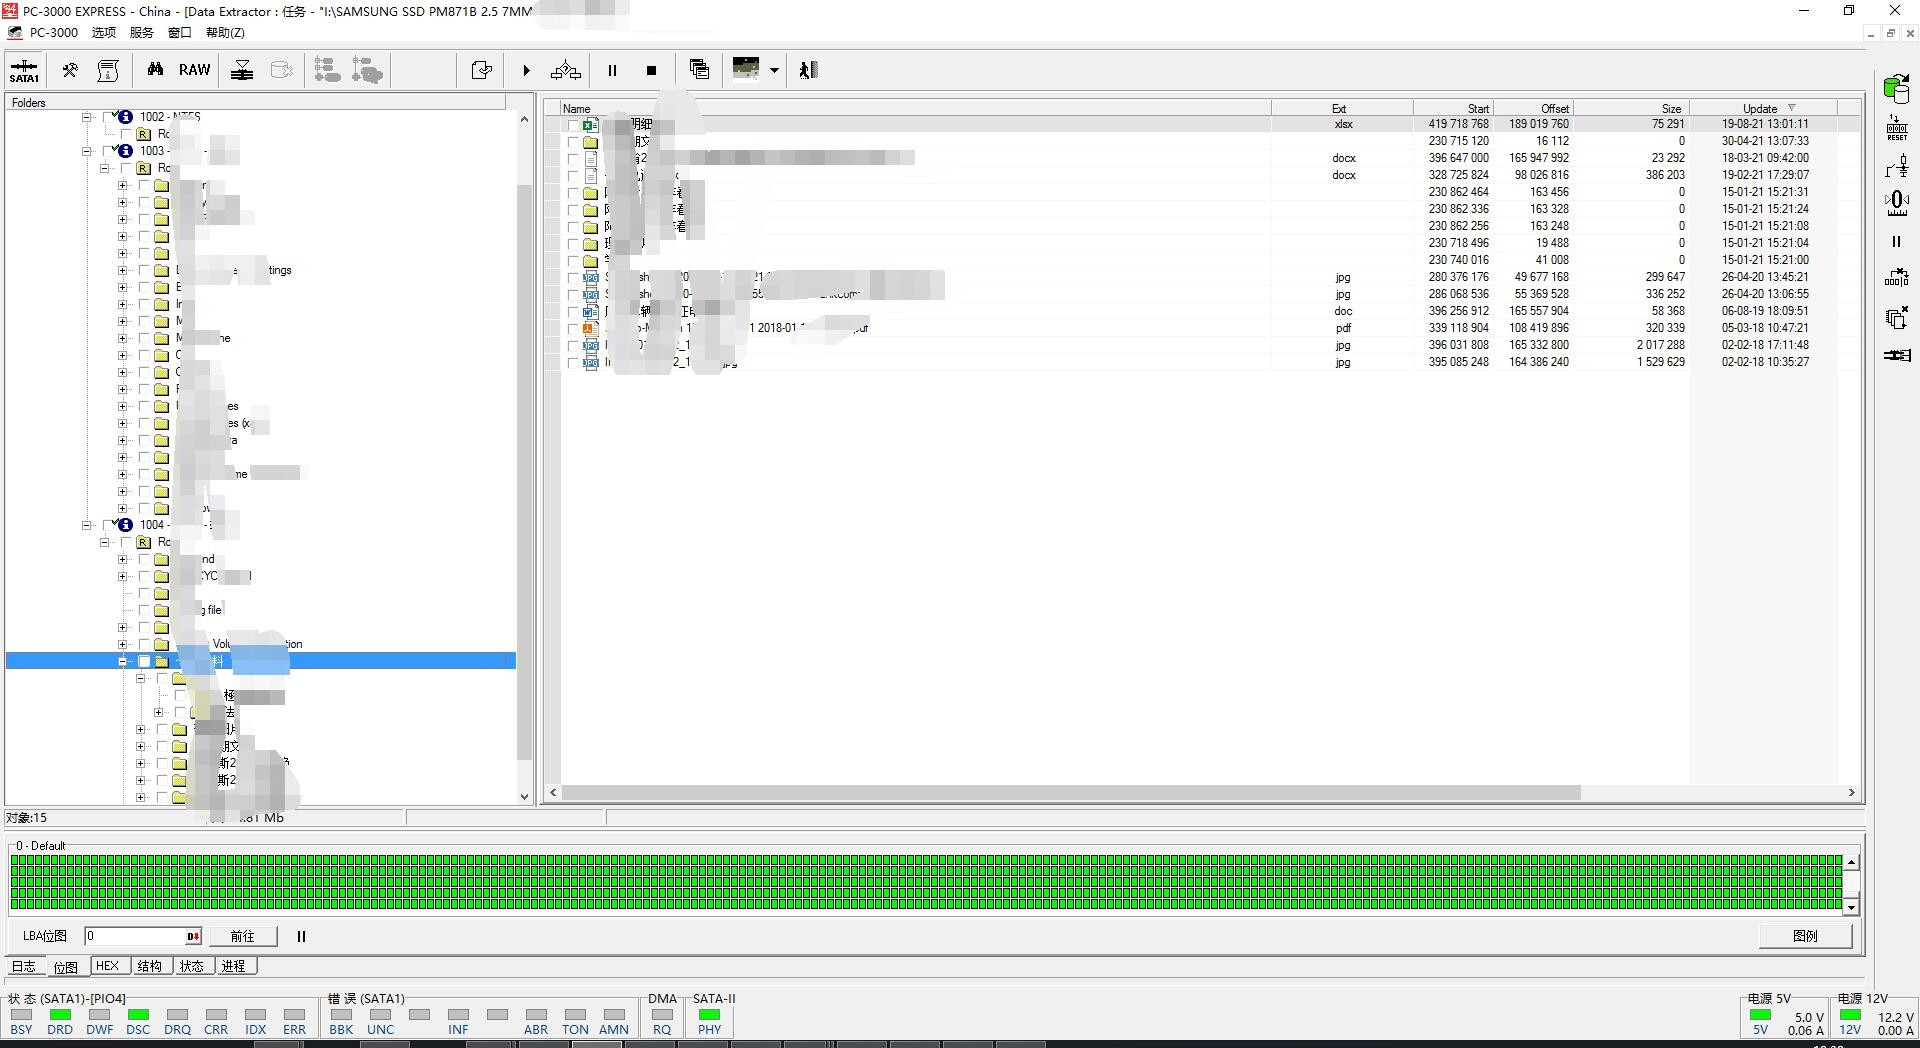The height and width of the screenshot is (1048, 1920).
Task: Open the hammer-and-wrench utilities icon
Action: tap(70, 70)
